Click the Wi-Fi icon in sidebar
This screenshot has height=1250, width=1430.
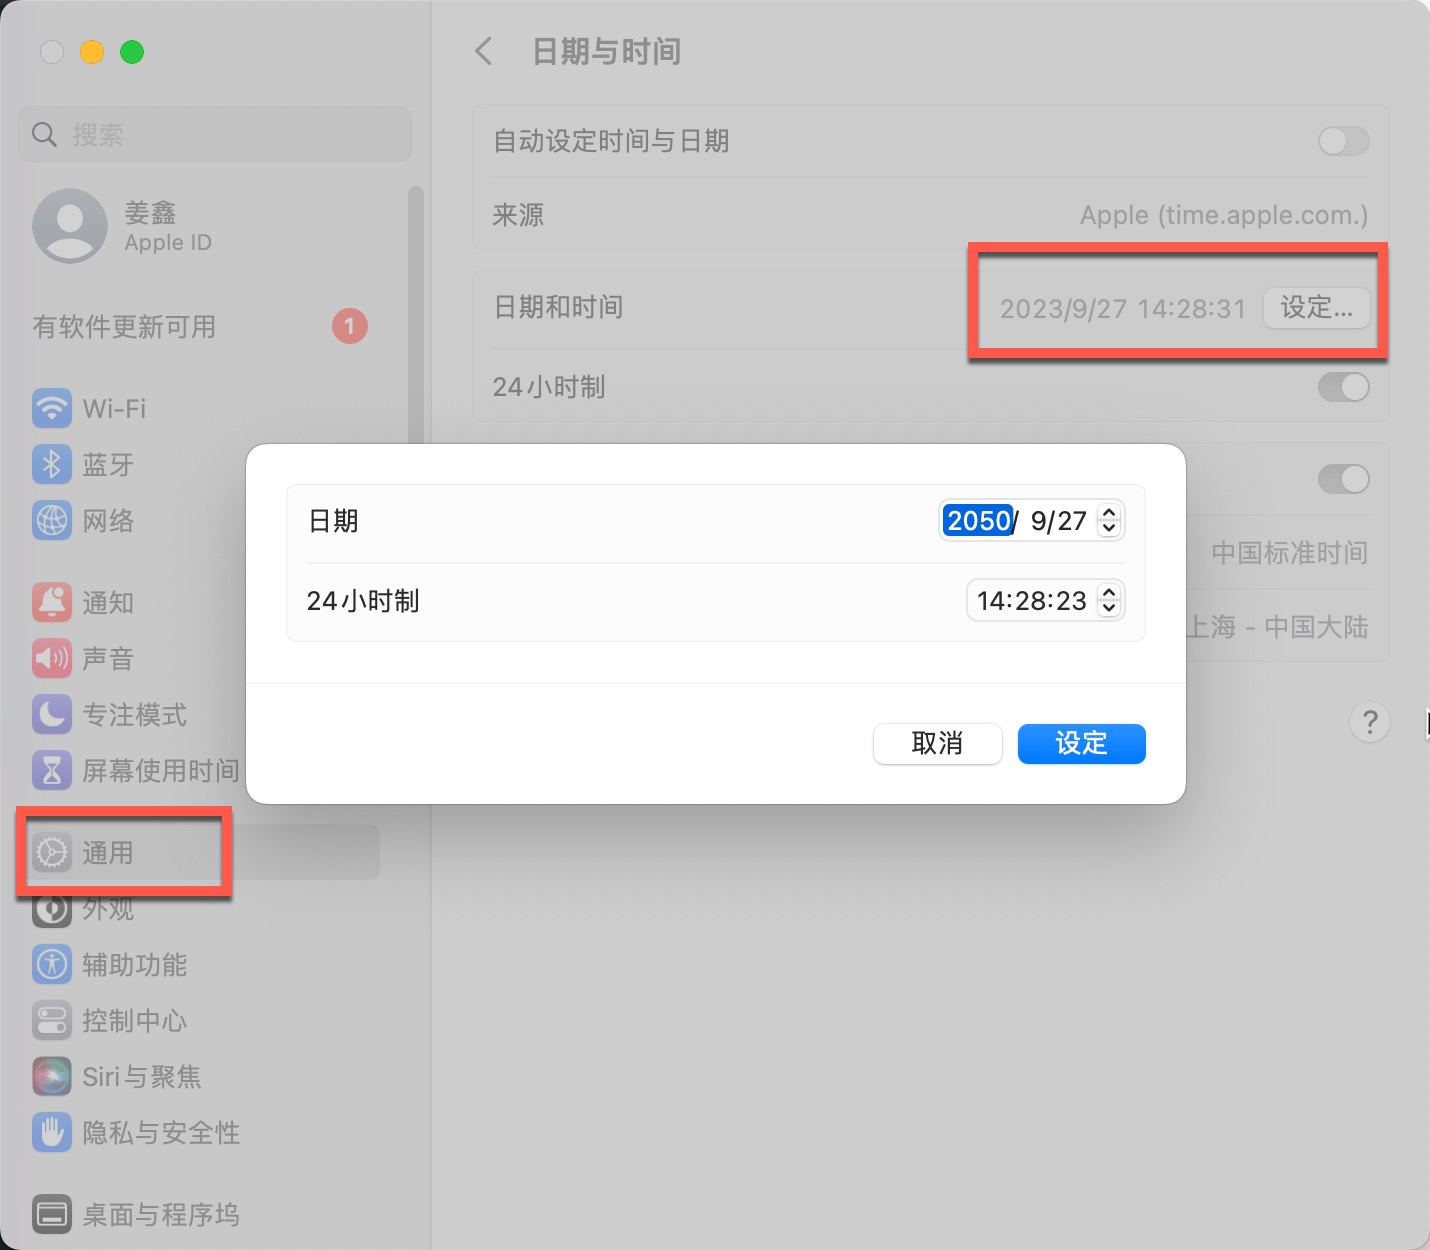(x=52, y=408)
